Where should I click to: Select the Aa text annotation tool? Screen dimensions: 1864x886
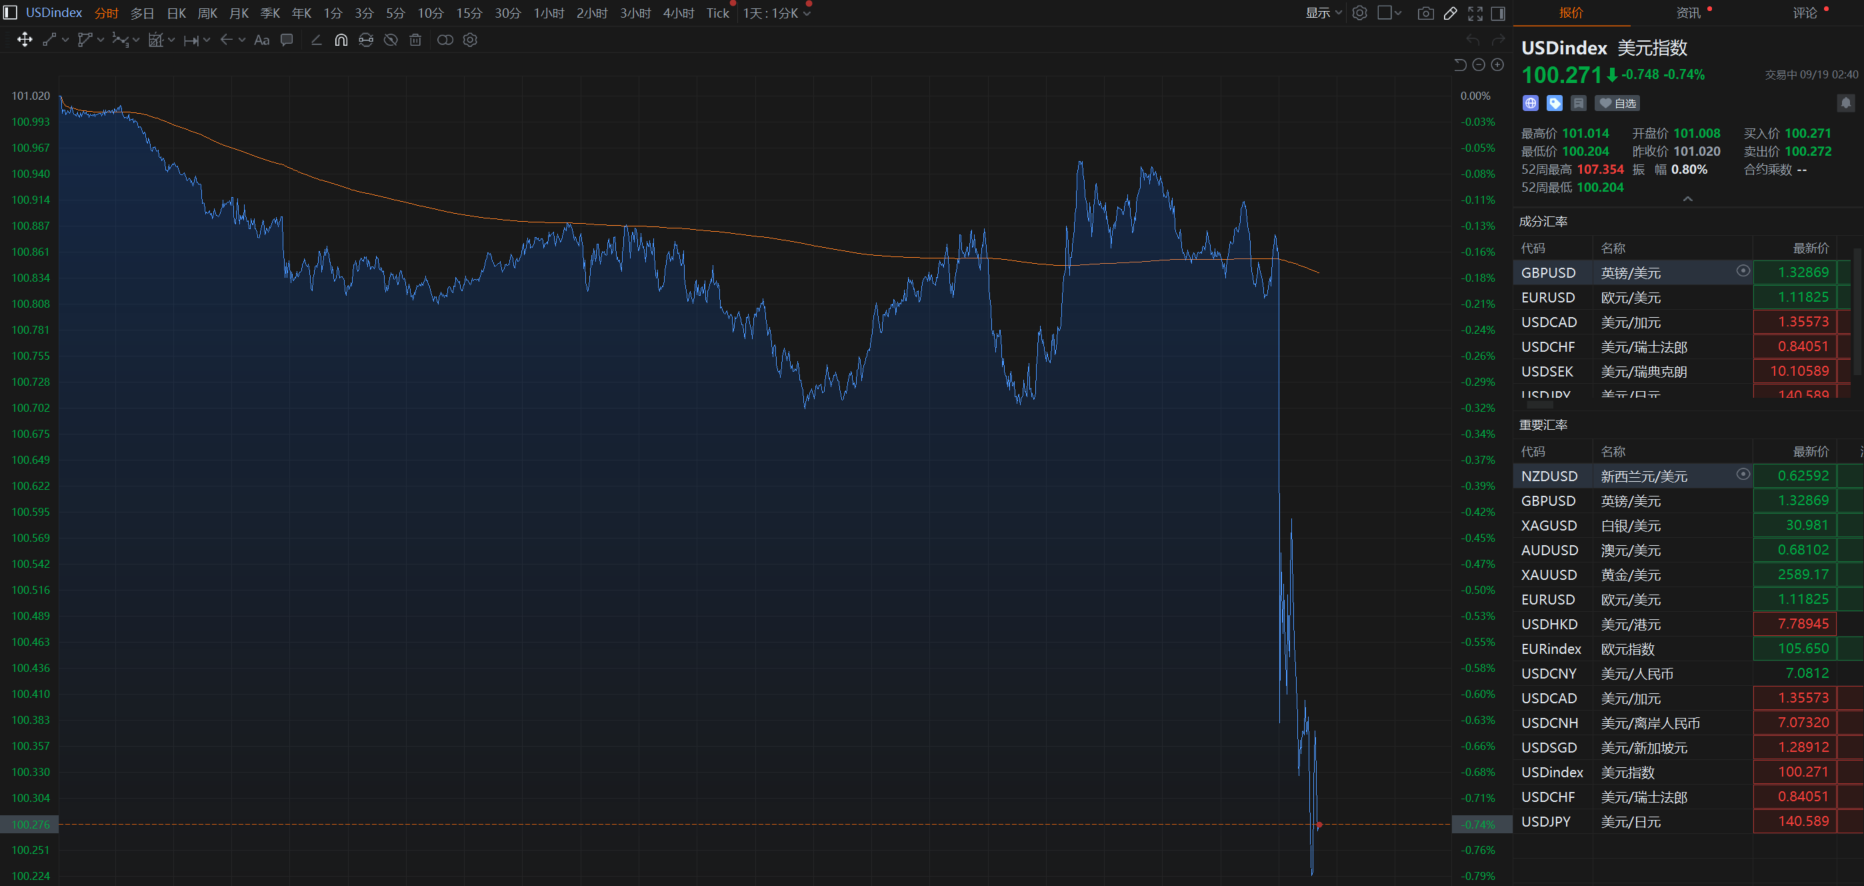(262, 40)
